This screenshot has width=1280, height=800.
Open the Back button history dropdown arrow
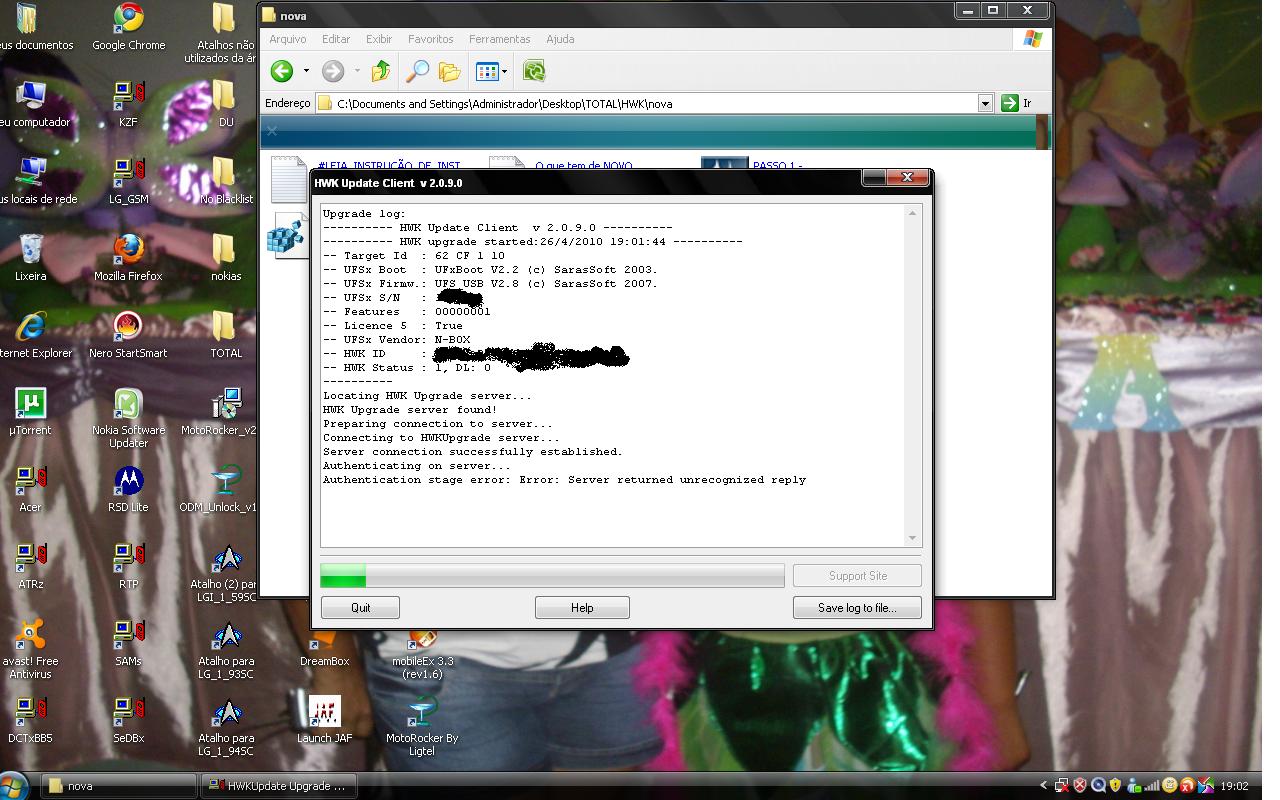306,71
